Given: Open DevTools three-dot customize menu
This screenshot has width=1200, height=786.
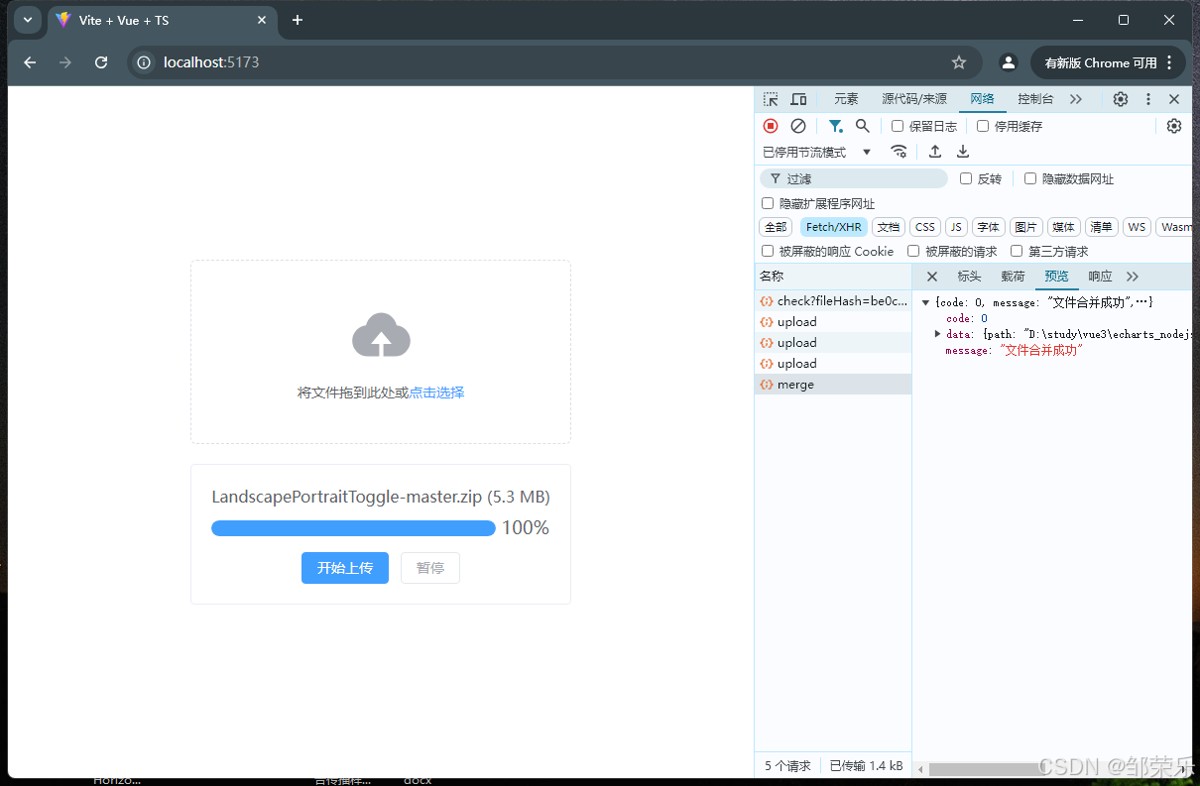Looking at the screenshot, I should tap(1148, 99).
